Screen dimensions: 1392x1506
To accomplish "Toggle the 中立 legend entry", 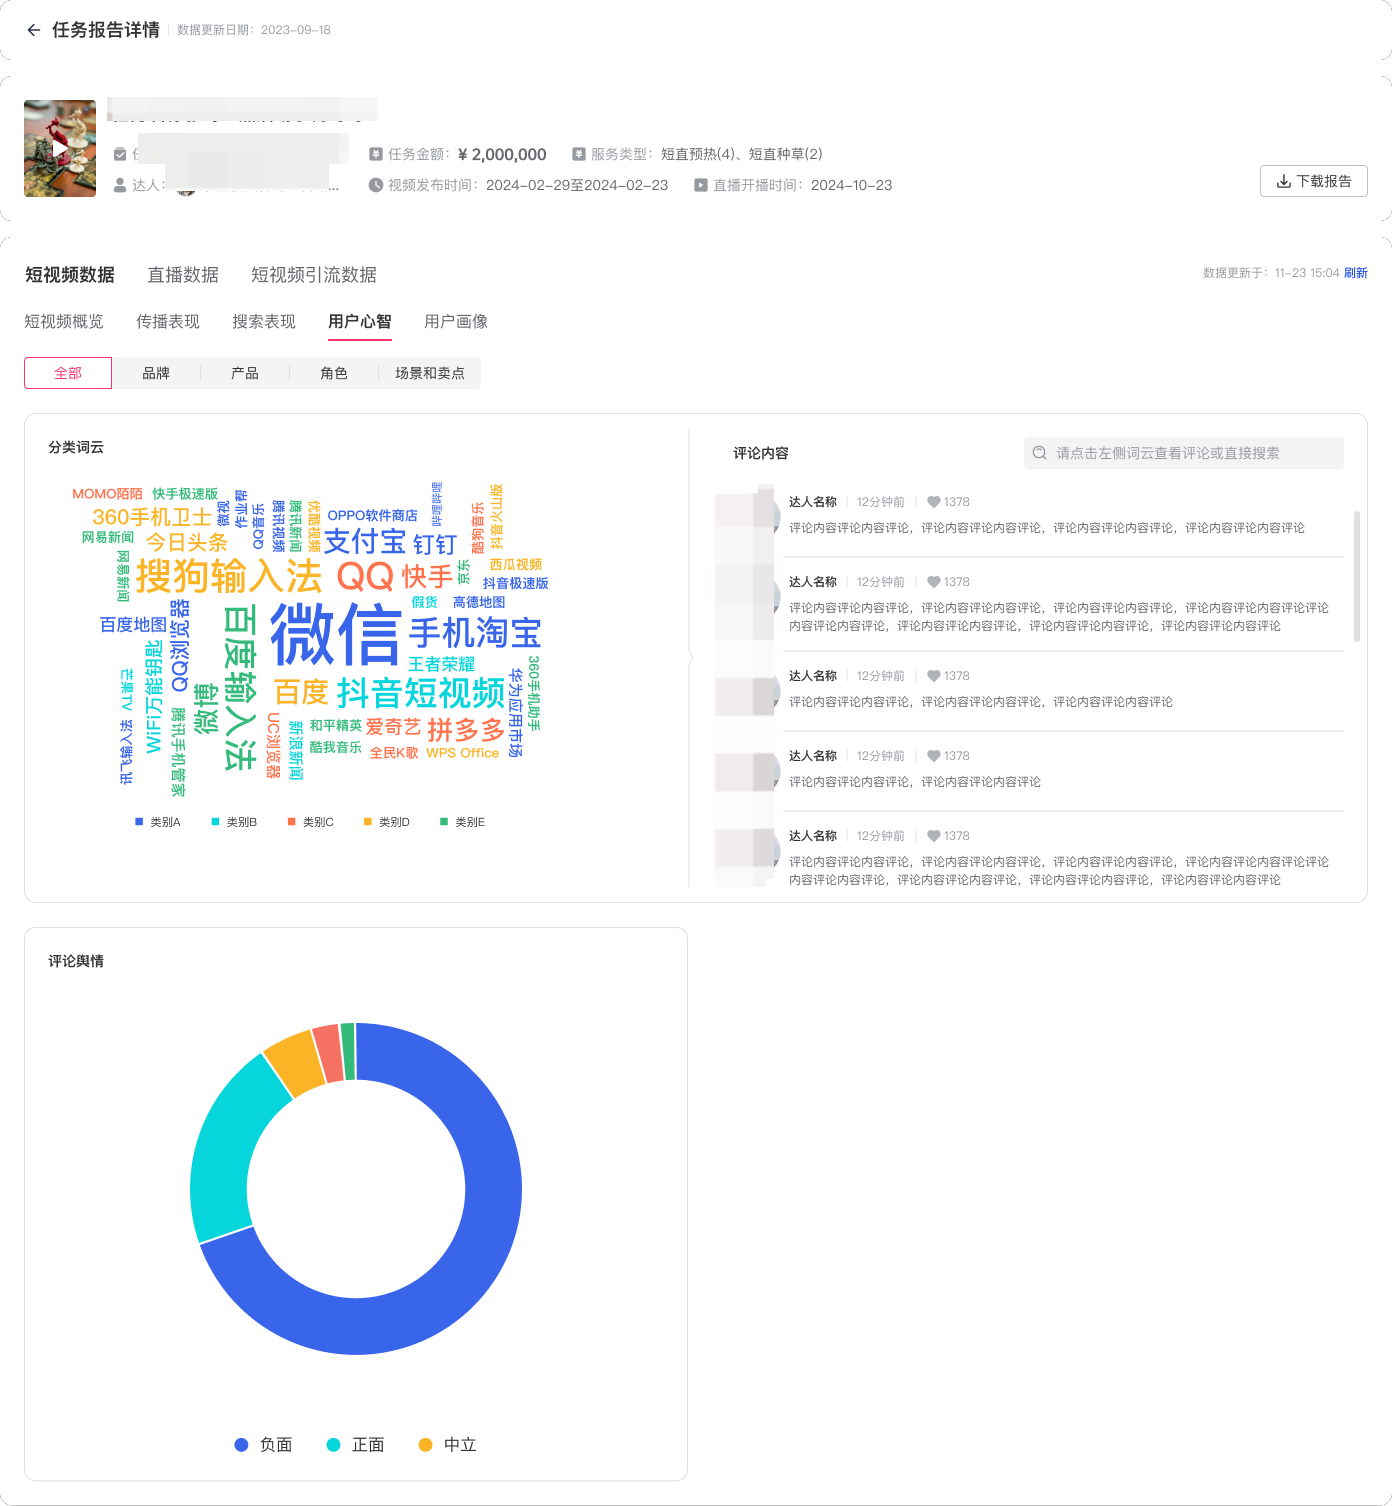I will click(x=448, y=1445).
